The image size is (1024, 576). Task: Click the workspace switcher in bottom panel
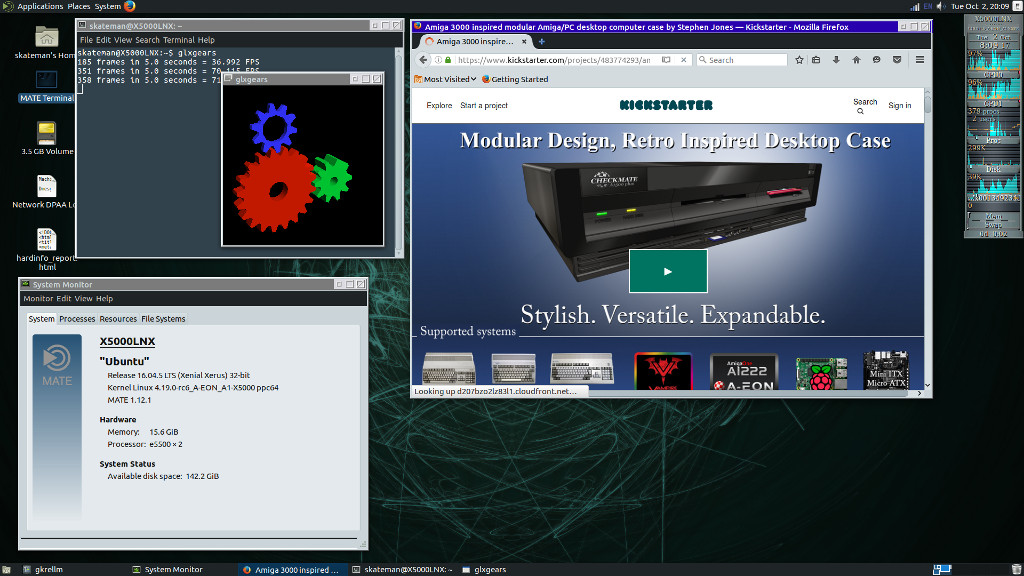pos(942,569)
